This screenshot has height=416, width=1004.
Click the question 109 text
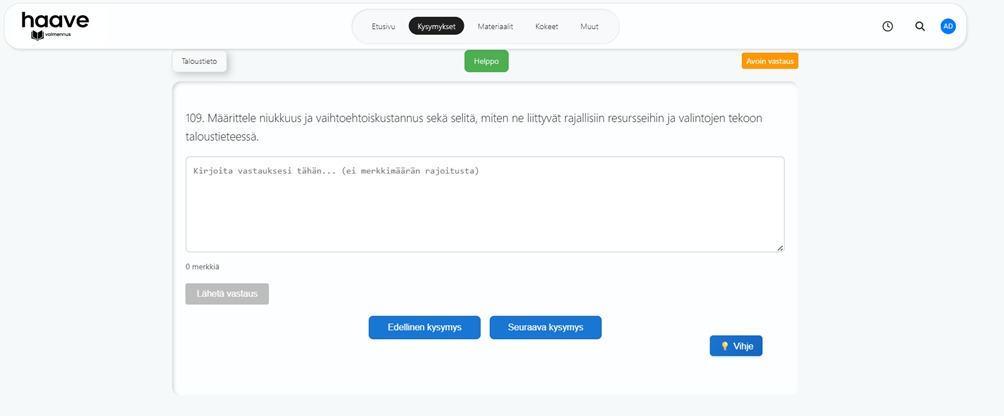tap(474, 127)
